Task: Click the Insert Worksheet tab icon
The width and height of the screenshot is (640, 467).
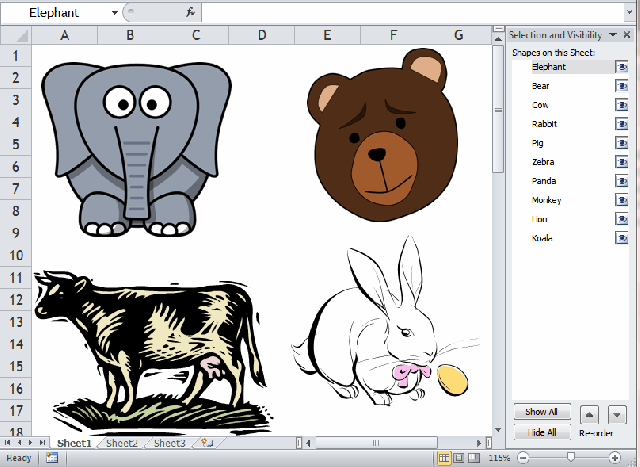Action: 207,442
